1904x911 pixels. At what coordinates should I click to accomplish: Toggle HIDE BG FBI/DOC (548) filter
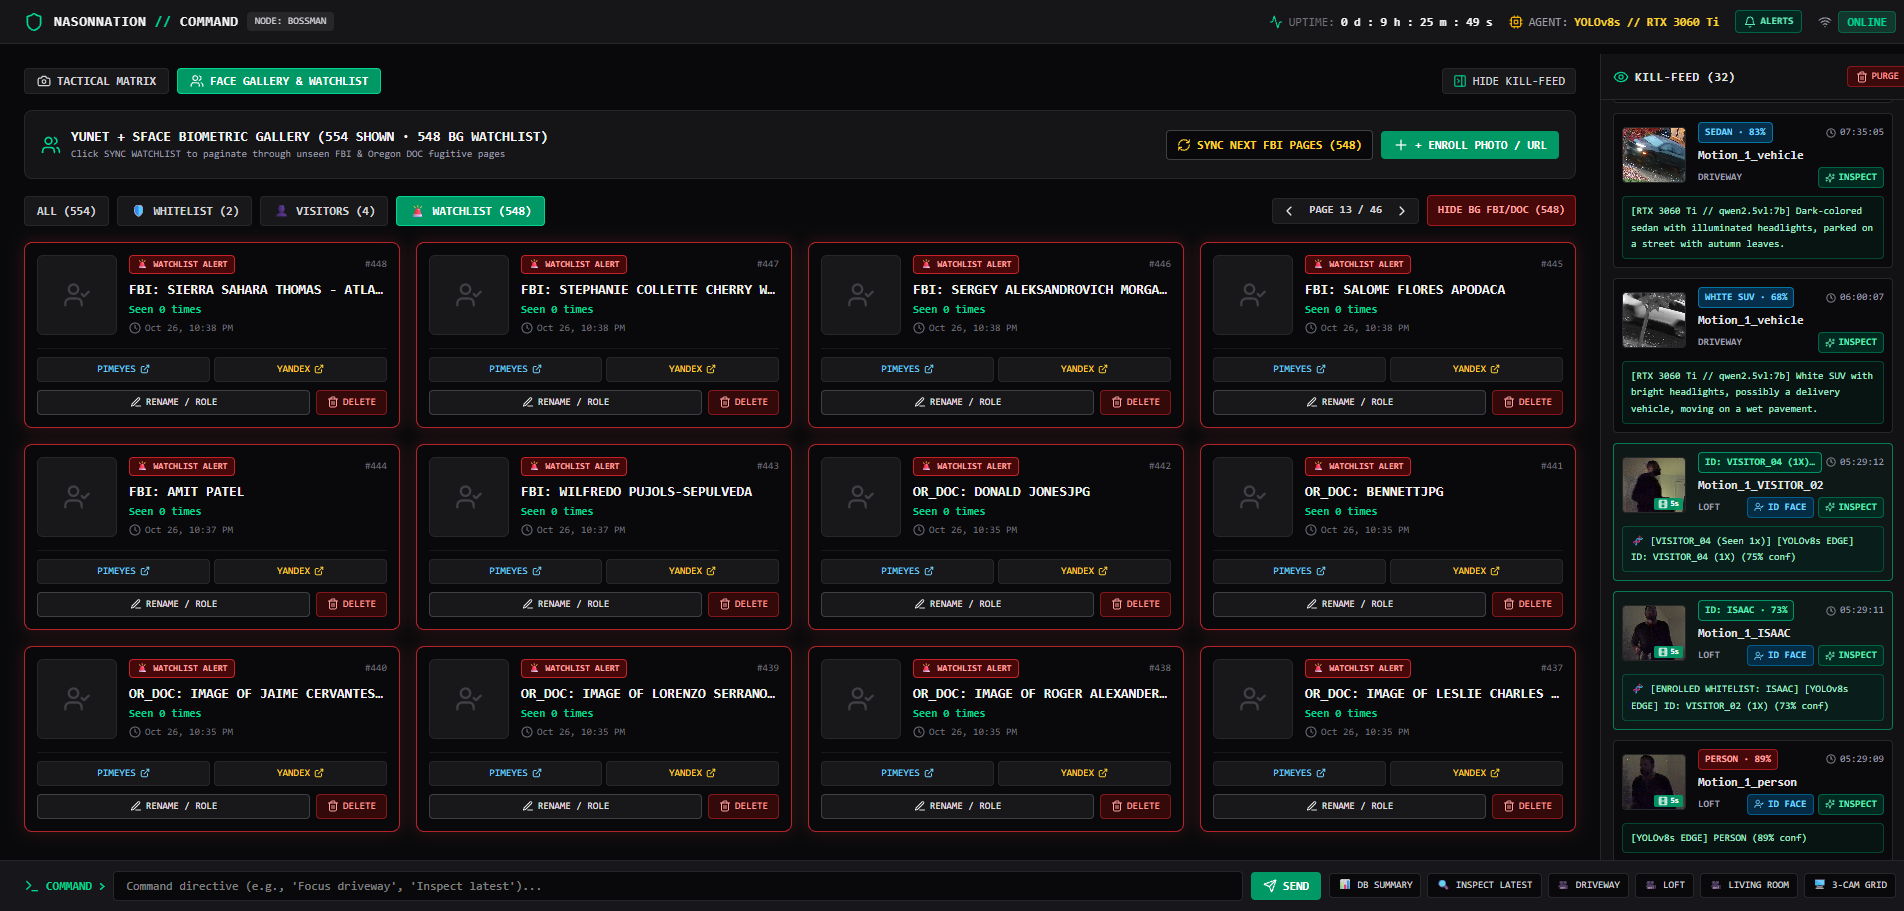pyautogui.click(x=1500, y=210)
